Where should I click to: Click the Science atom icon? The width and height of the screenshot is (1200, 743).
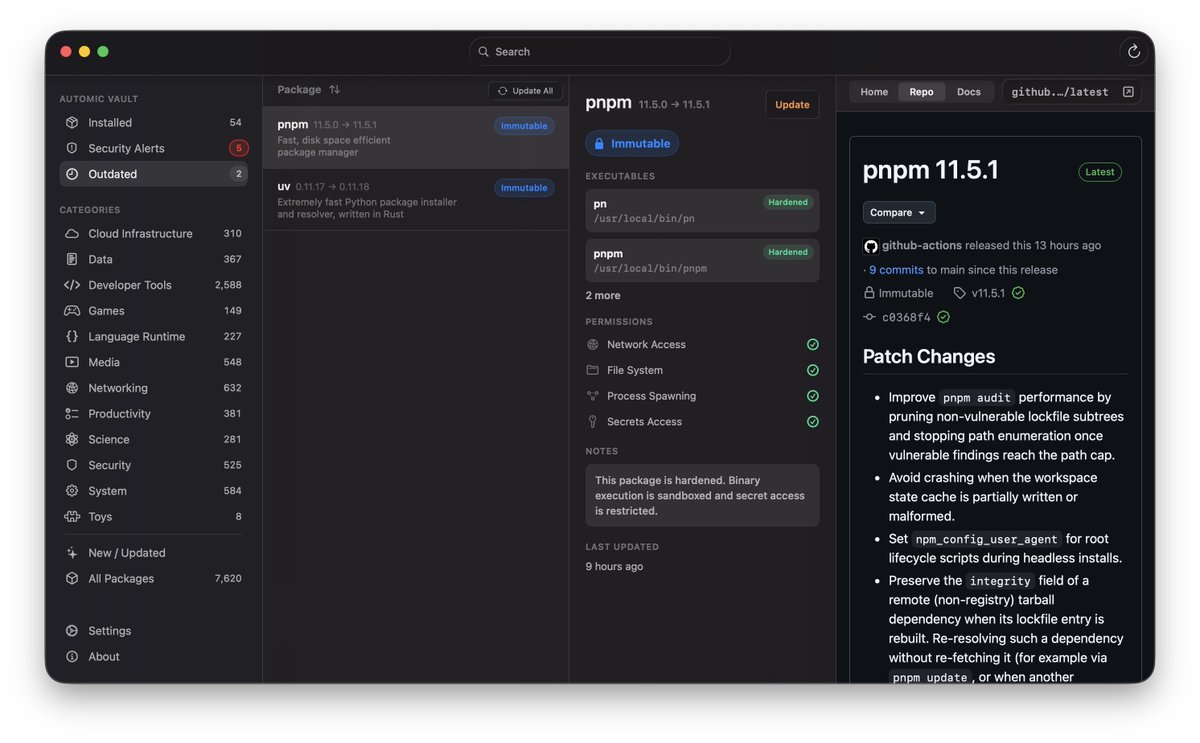pos(72,440)
